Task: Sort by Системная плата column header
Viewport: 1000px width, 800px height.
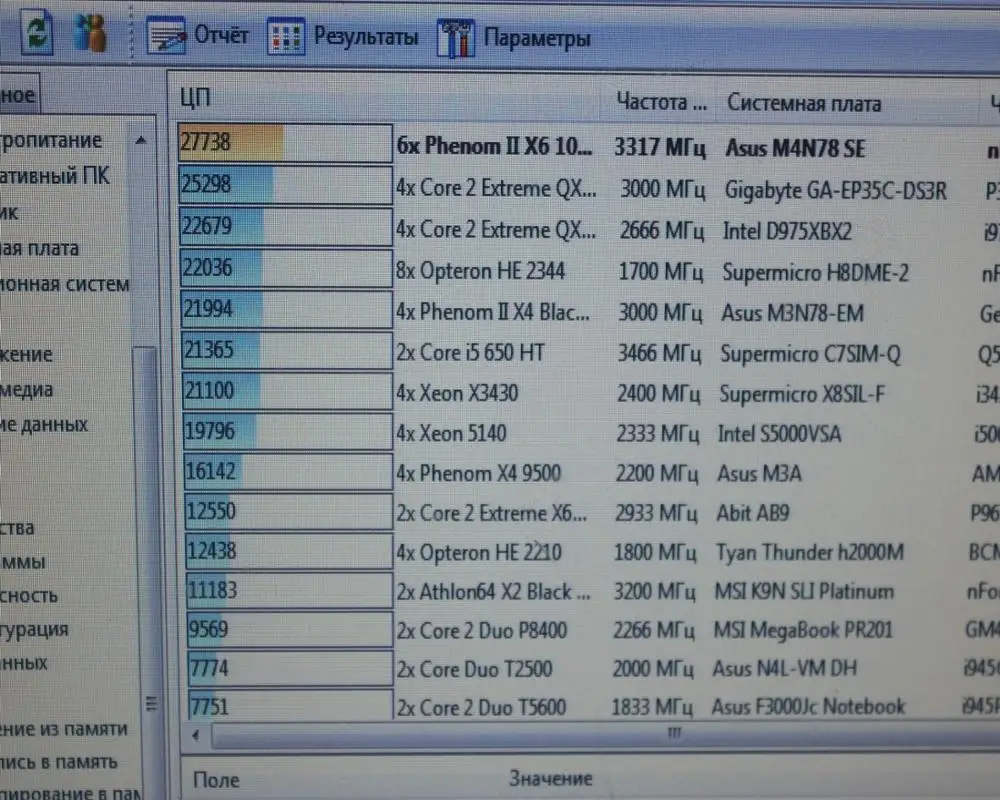Action: click(x=804, y=103)
